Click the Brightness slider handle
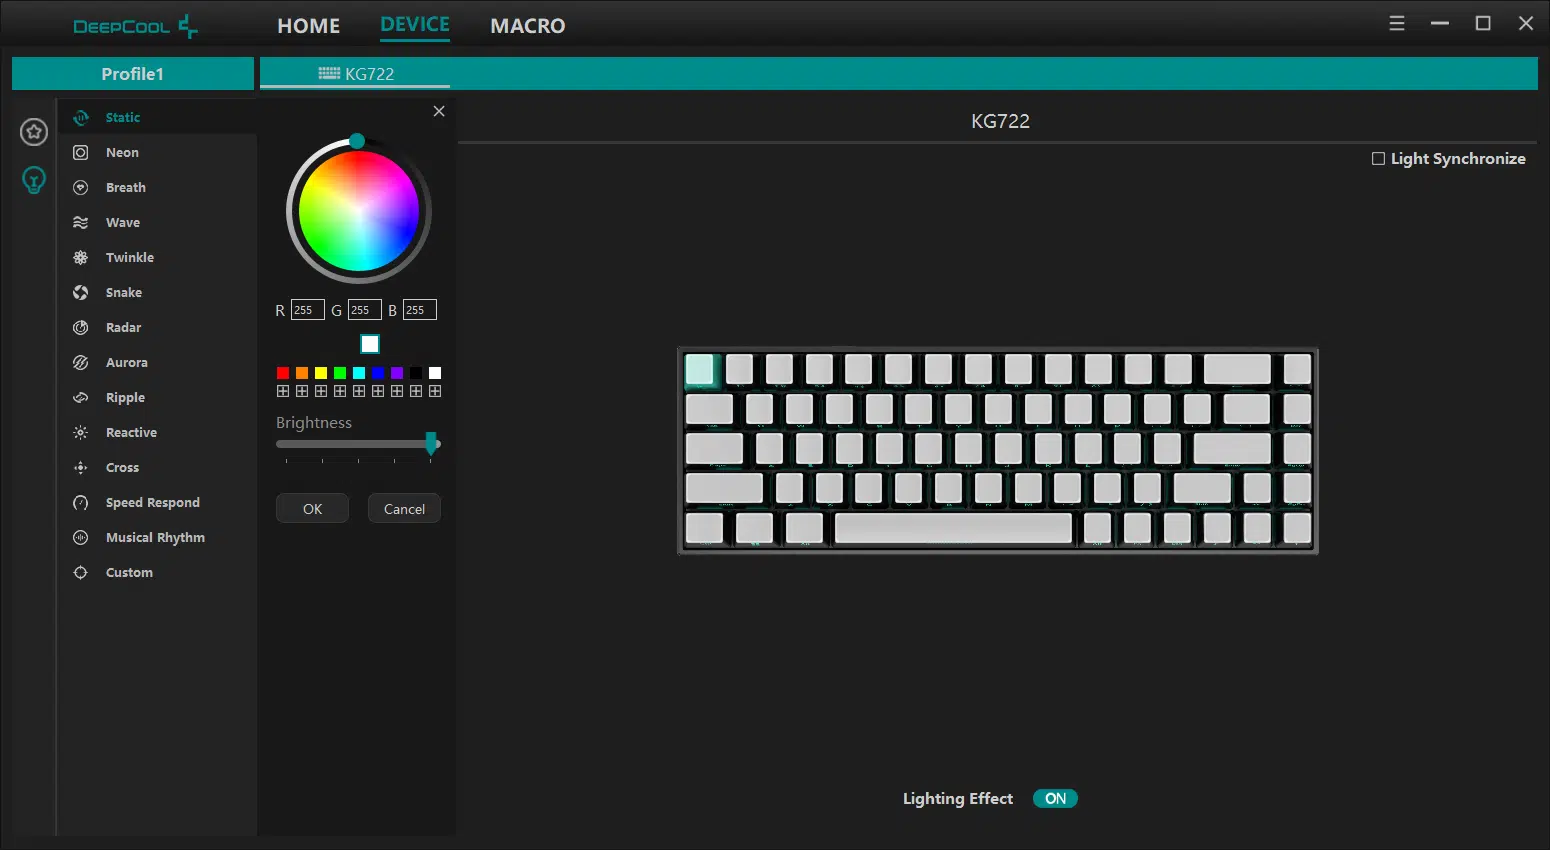 click(x=431, y=443)
